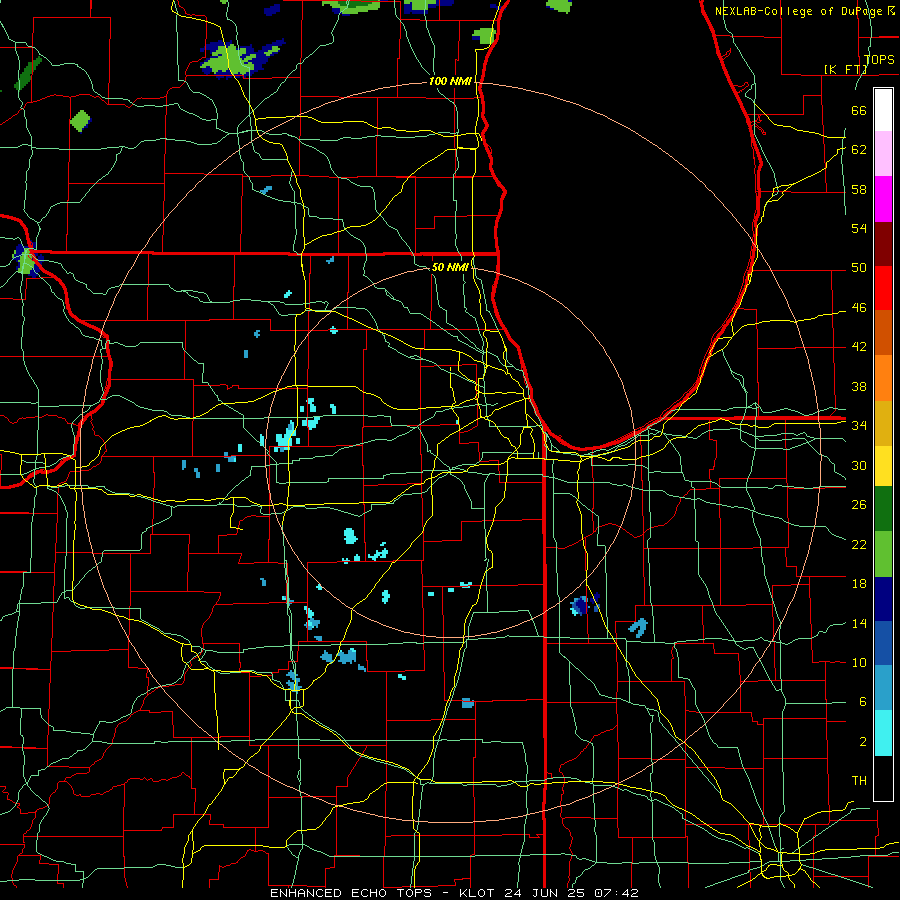
Task: Click the '62' legend value
Action: [859, 150]
